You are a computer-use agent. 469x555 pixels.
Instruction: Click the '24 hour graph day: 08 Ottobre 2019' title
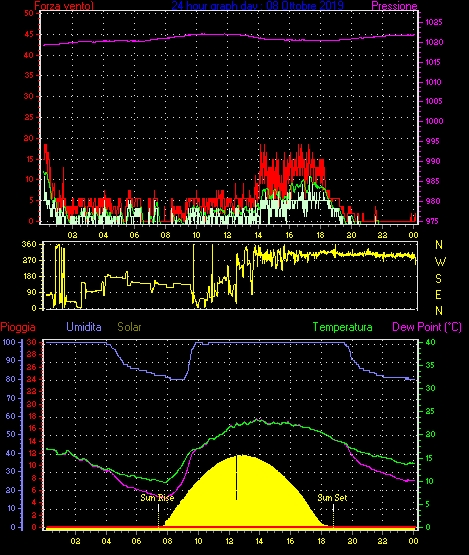point(257,5)
